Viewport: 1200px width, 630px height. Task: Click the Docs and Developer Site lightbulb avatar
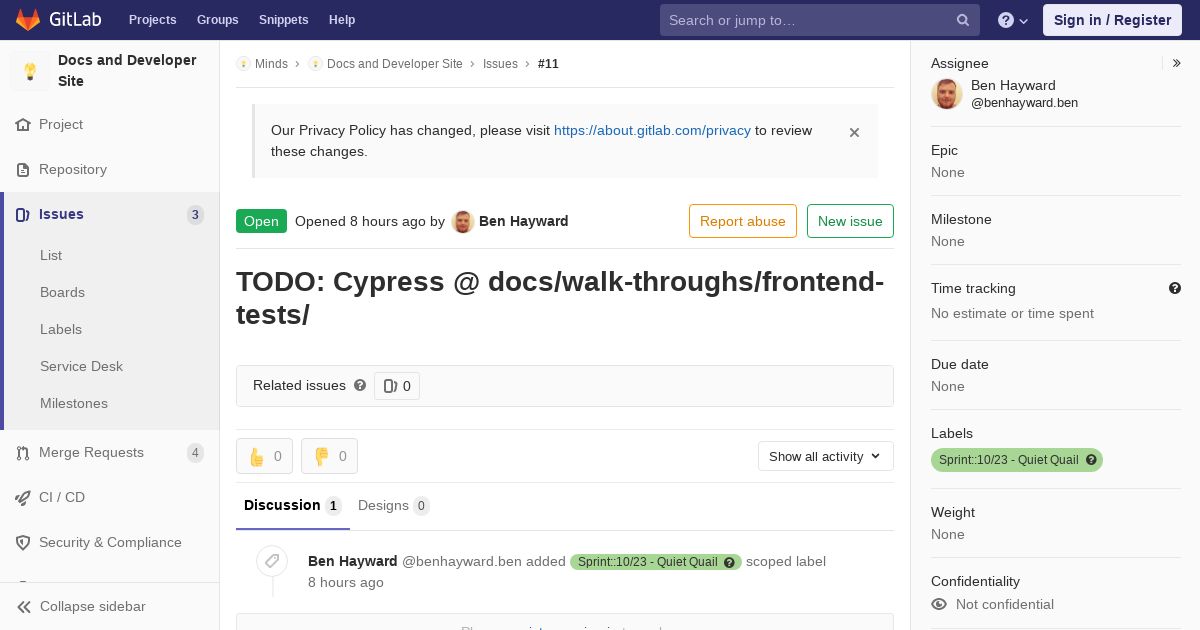(x=30, y=71)
